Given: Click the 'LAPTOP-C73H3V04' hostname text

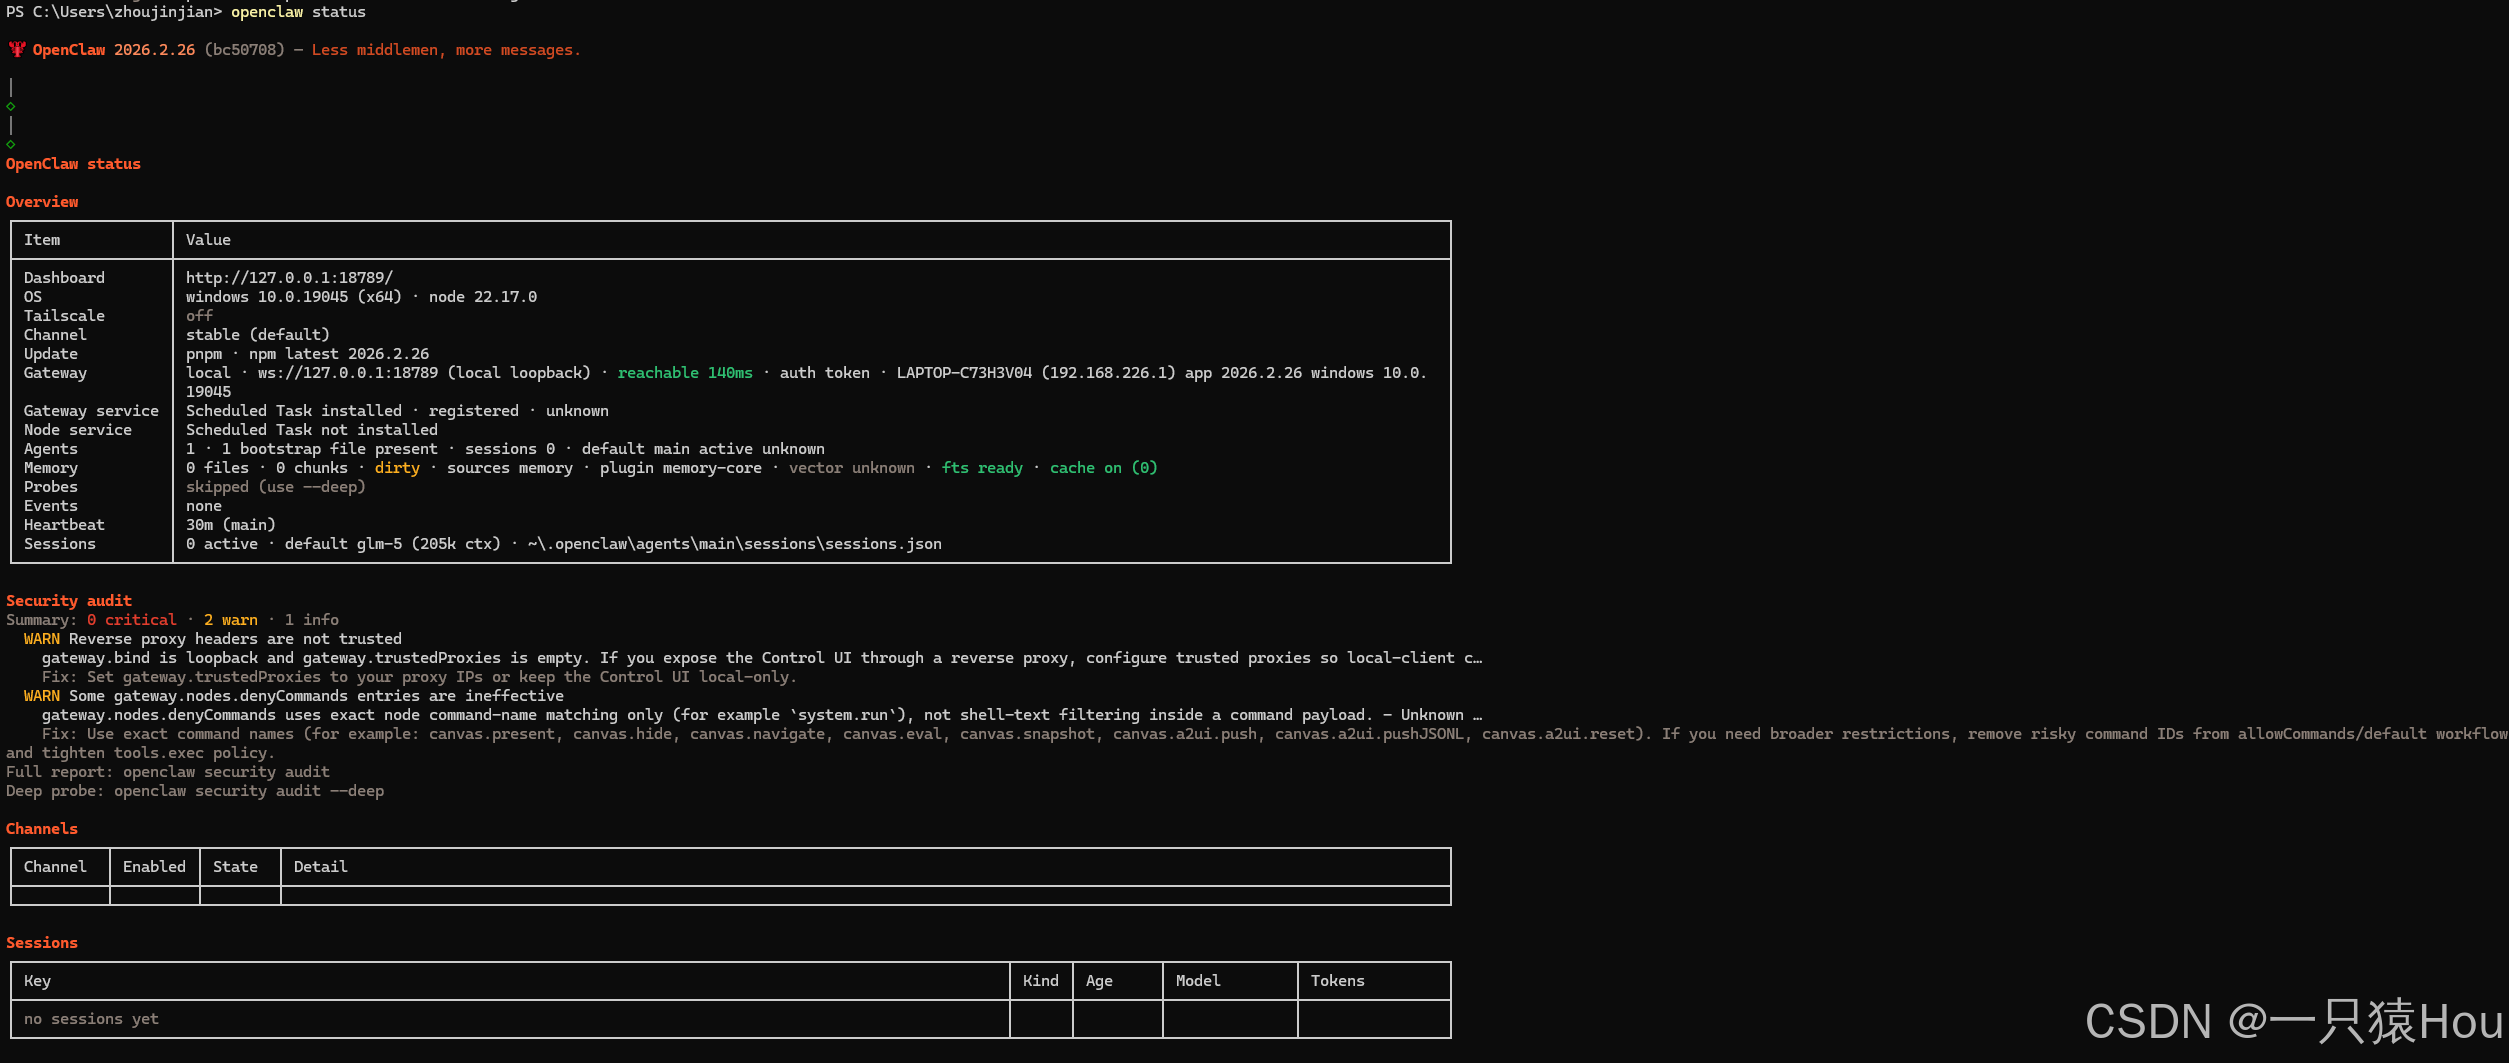Looking at the screenshot, I should click(964, 373).
